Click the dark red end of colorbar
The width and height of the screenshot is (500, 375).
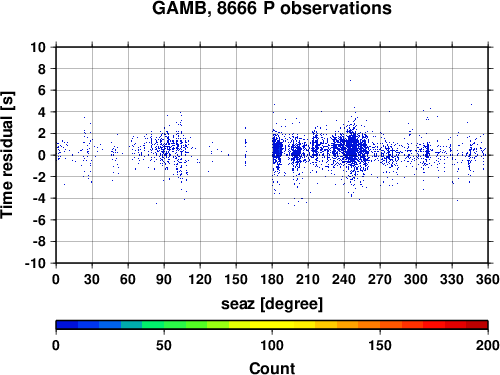click(477, 325)
